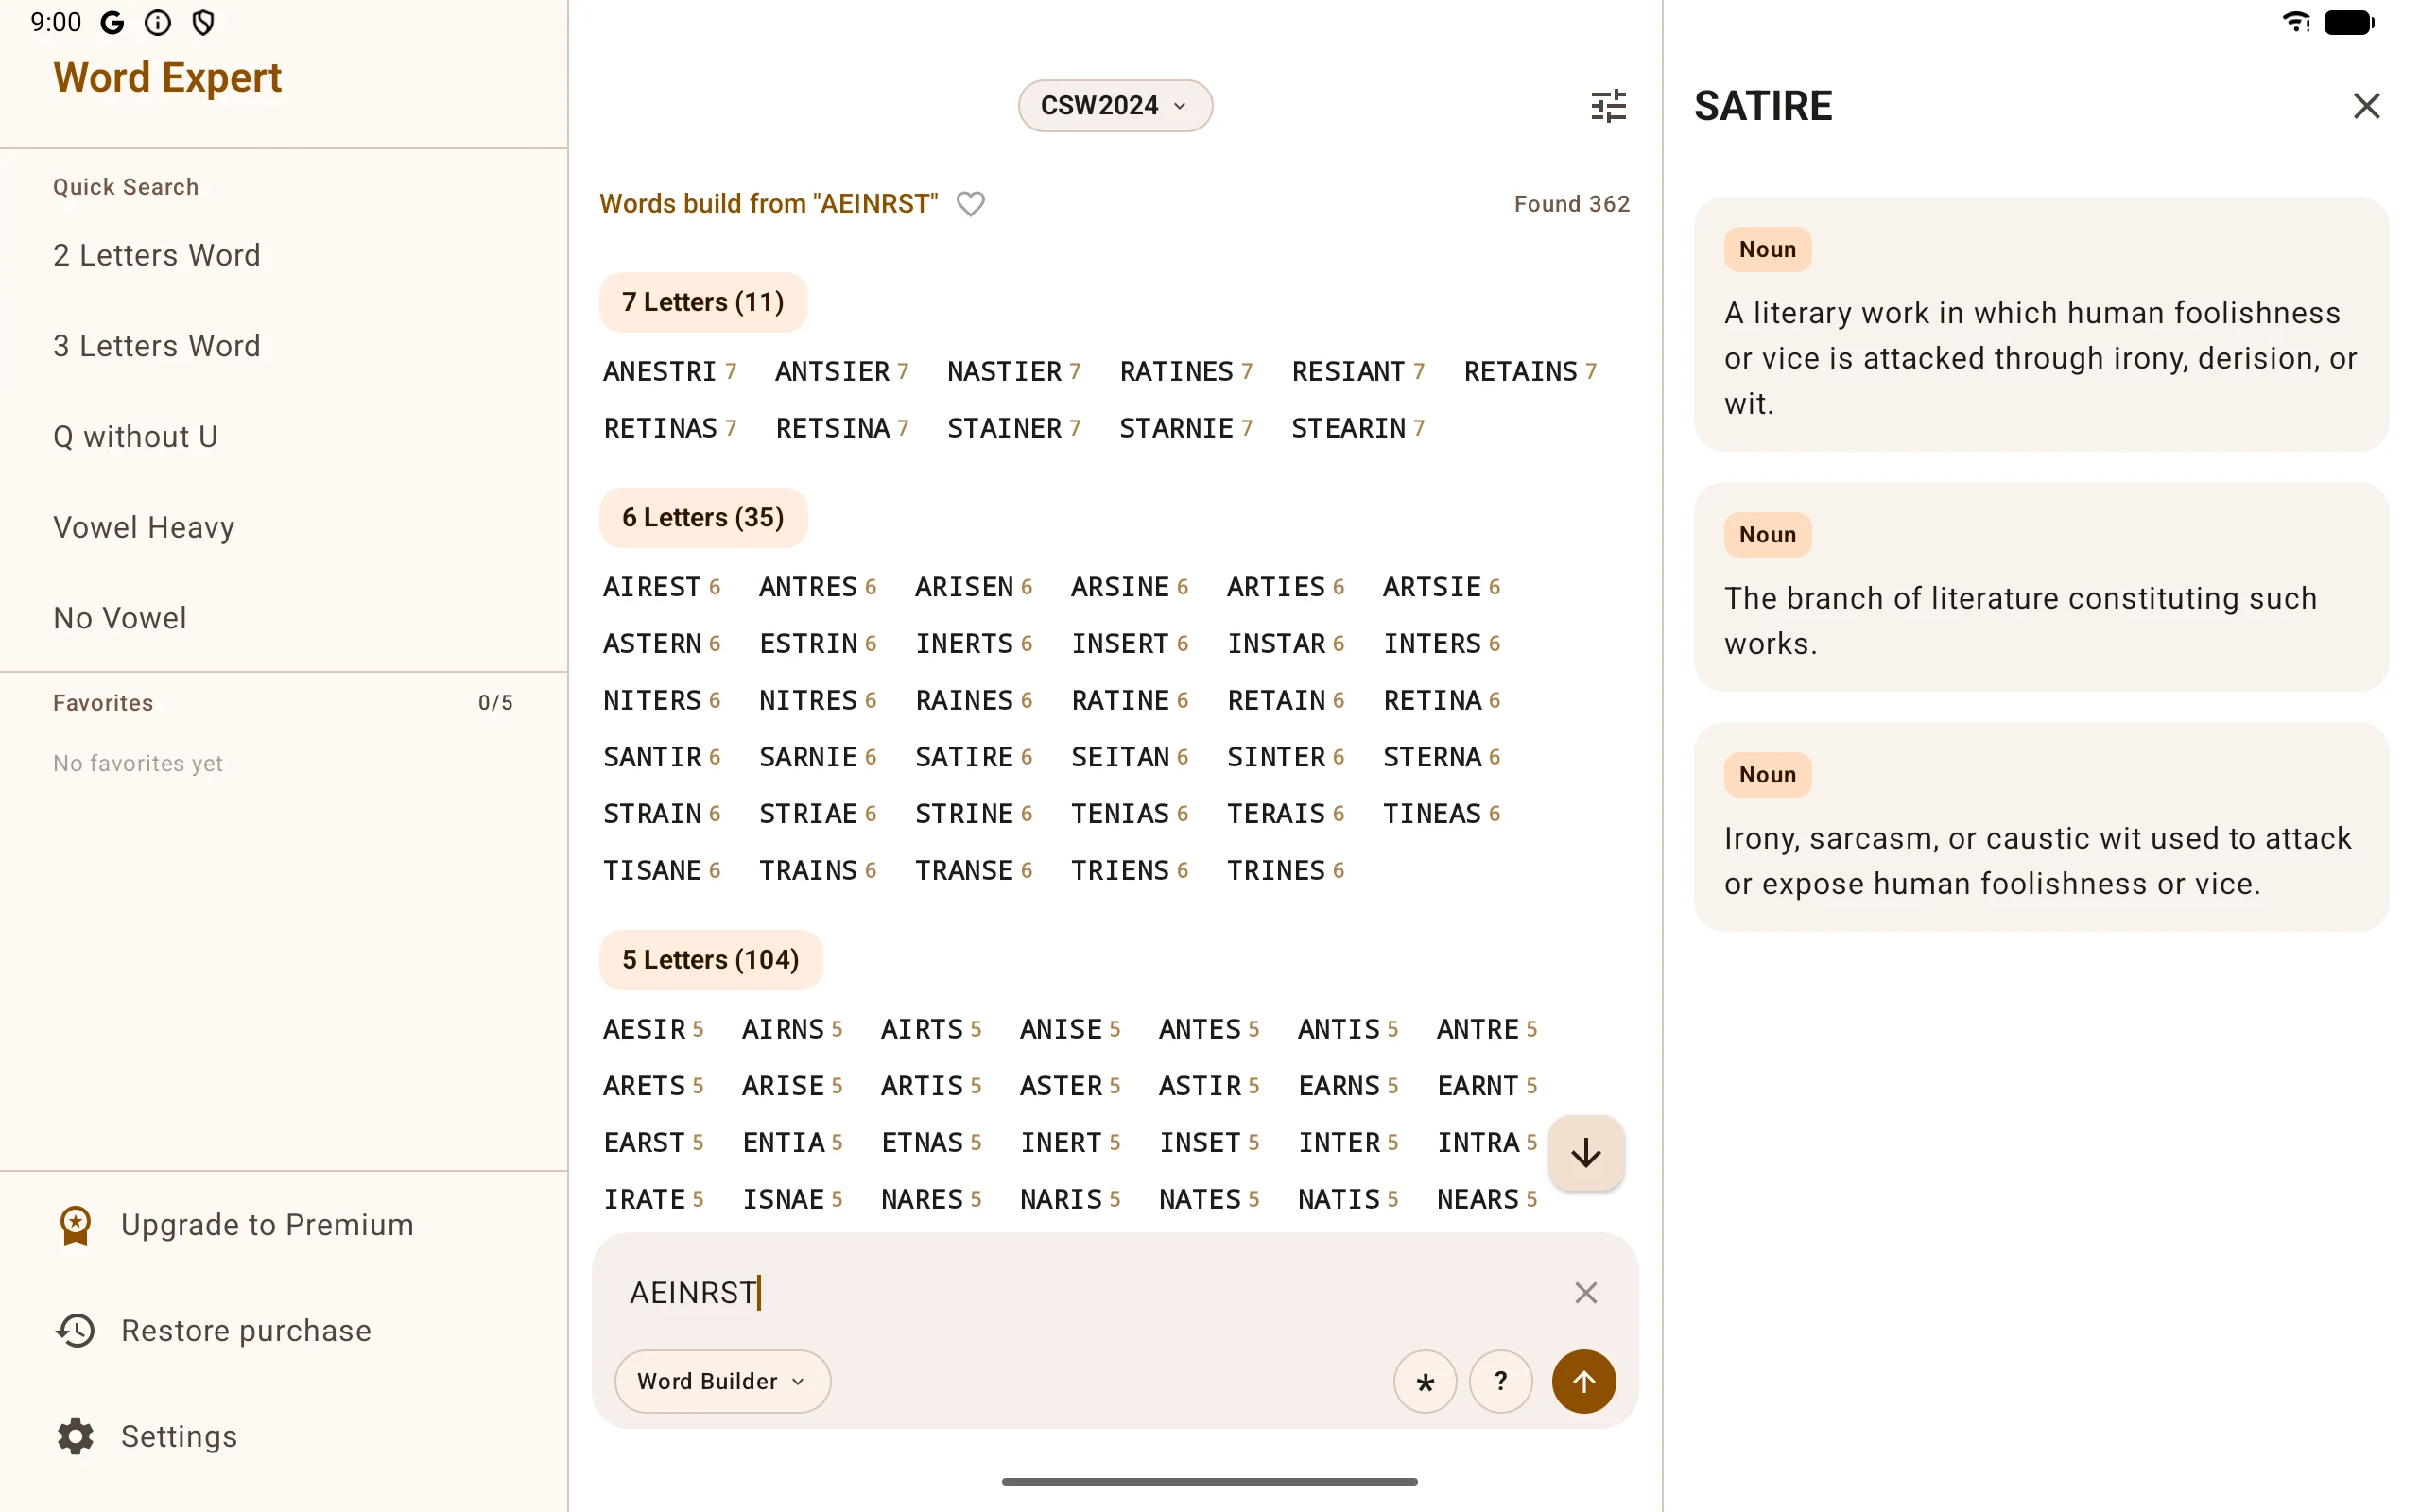Insert question mark wildcard into search
Screen dimensions: 2420x1512
(x=1500, y=1381)
